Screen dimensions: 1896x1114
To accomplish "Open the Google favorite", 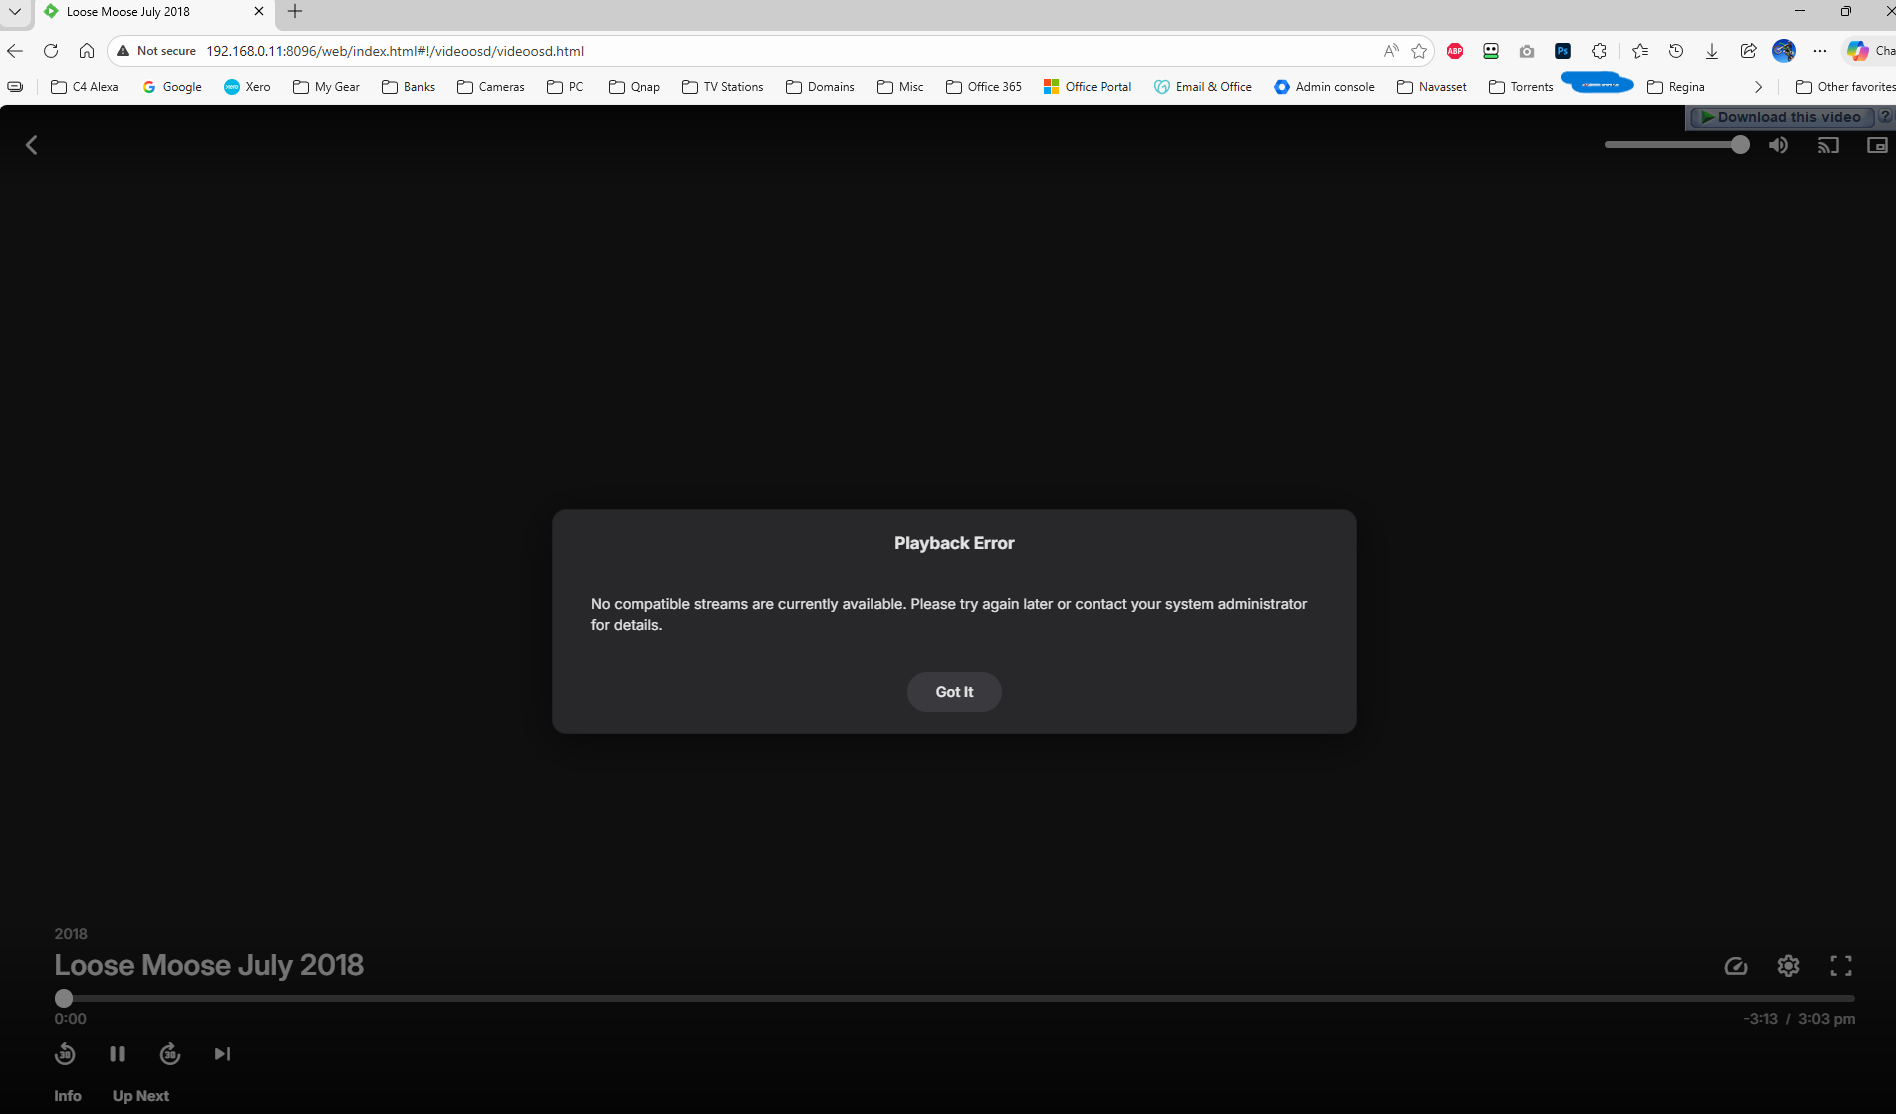I will click(172, 87).
